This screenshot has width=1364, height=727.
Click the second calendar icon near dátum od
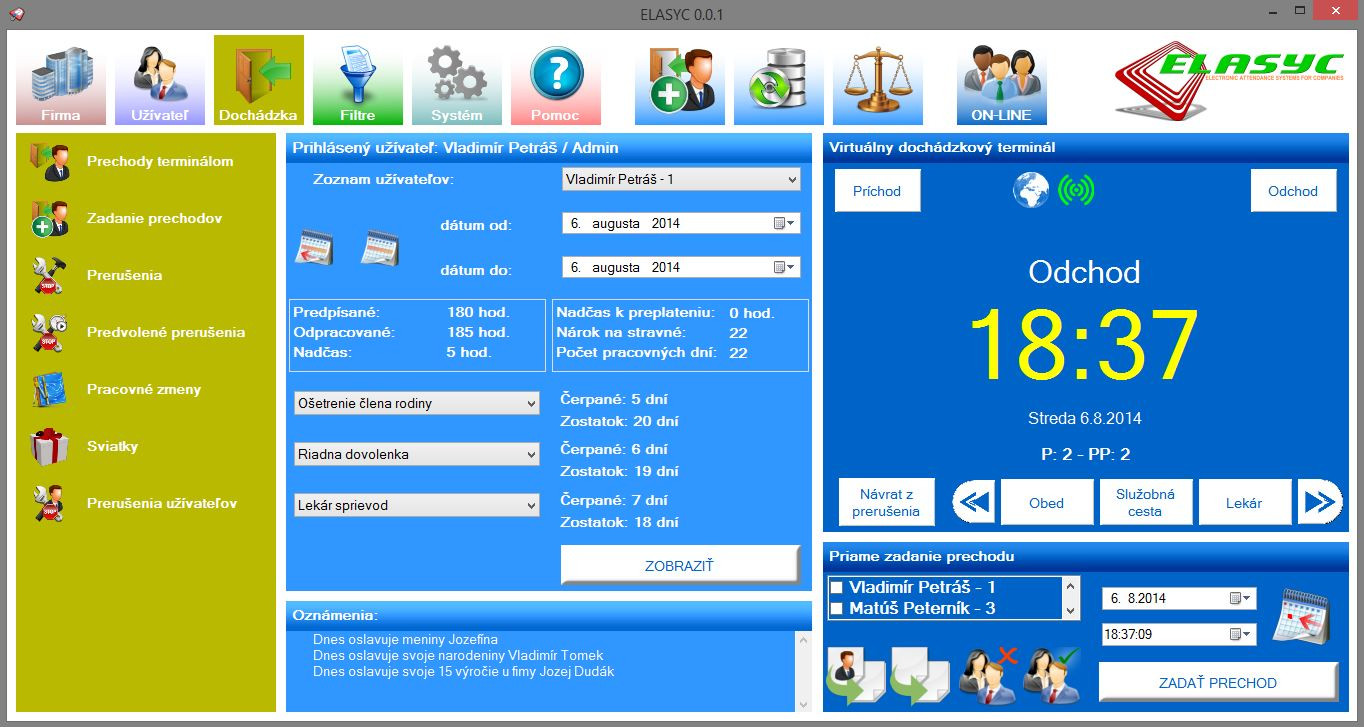click(380, 247)
